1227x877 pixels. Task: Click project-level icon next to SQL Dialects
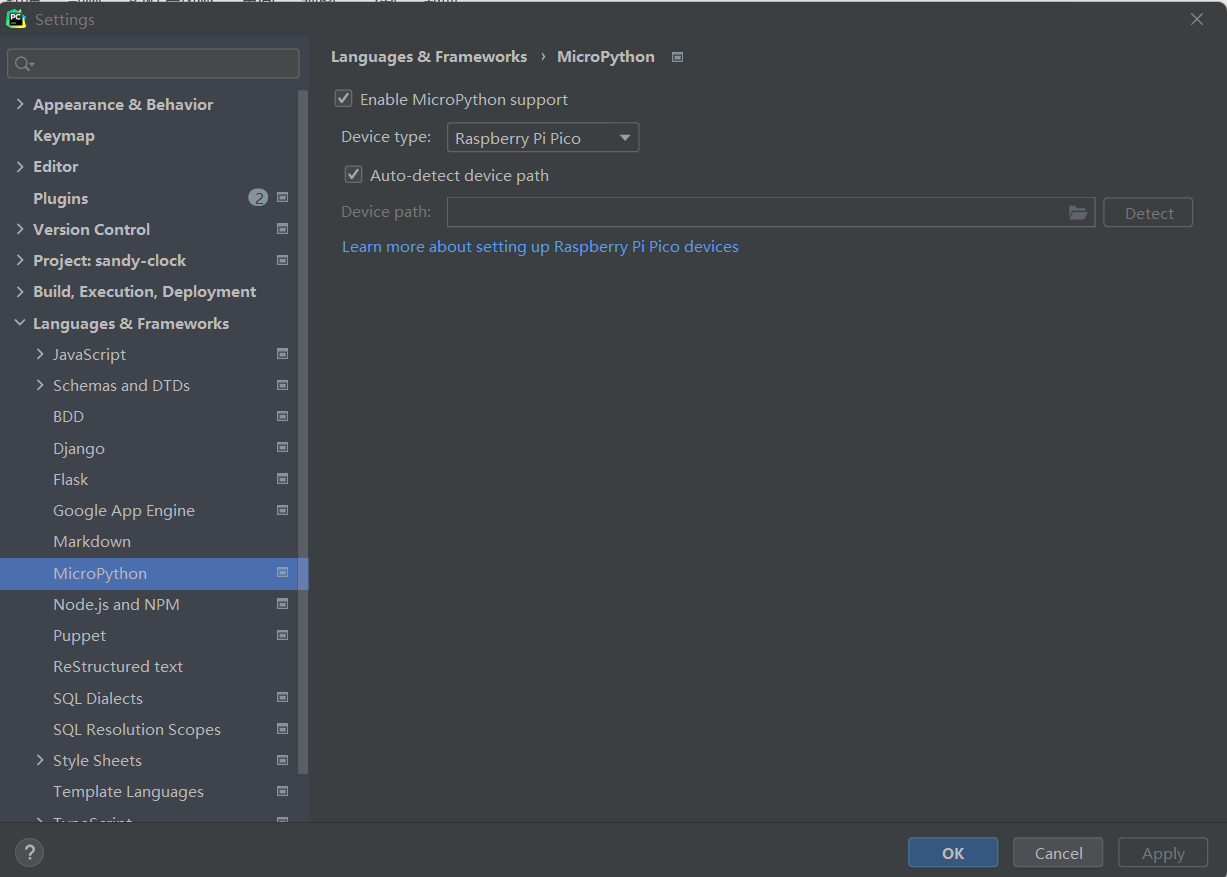(282, 698)
